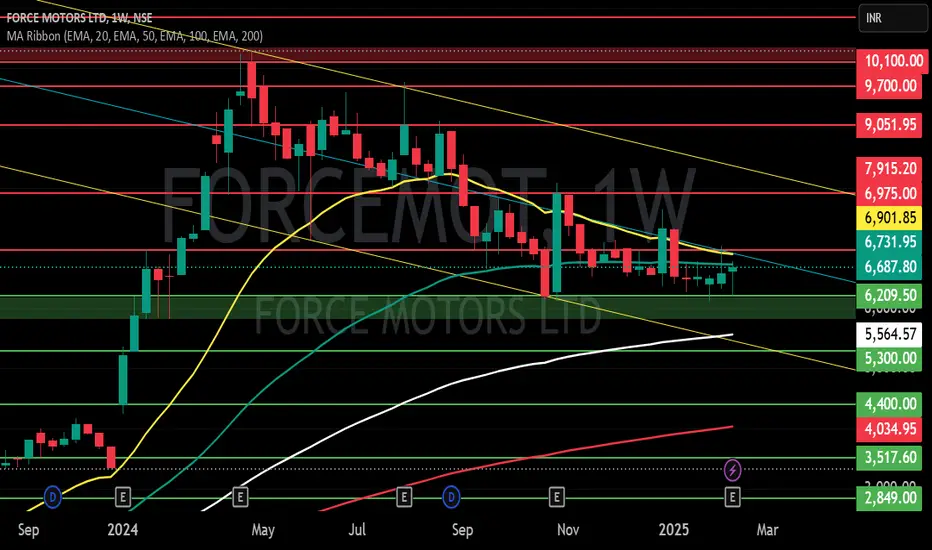Open the purple lightning event icon
Screen dimensions: 932x550
tap(732, 470)
